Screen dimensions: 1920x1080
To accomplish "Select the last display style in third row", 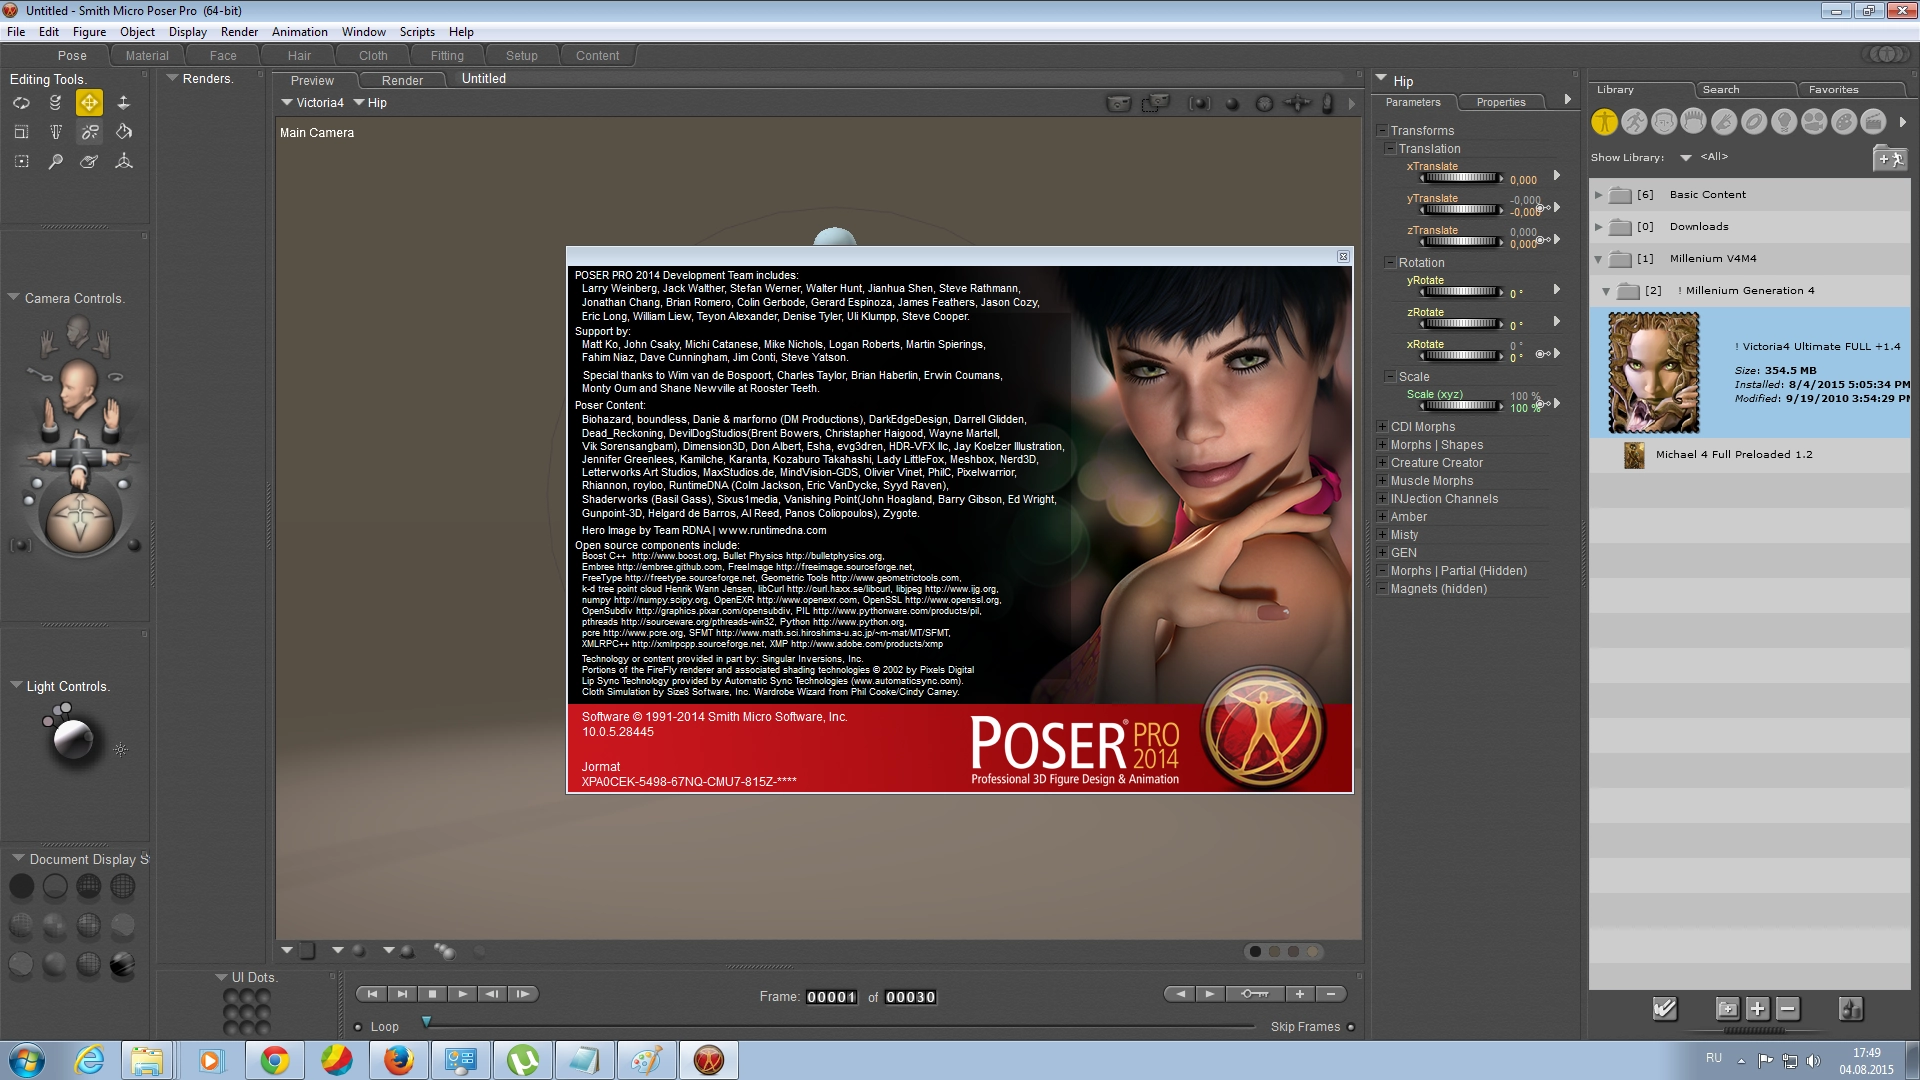I will pos(122,965).
